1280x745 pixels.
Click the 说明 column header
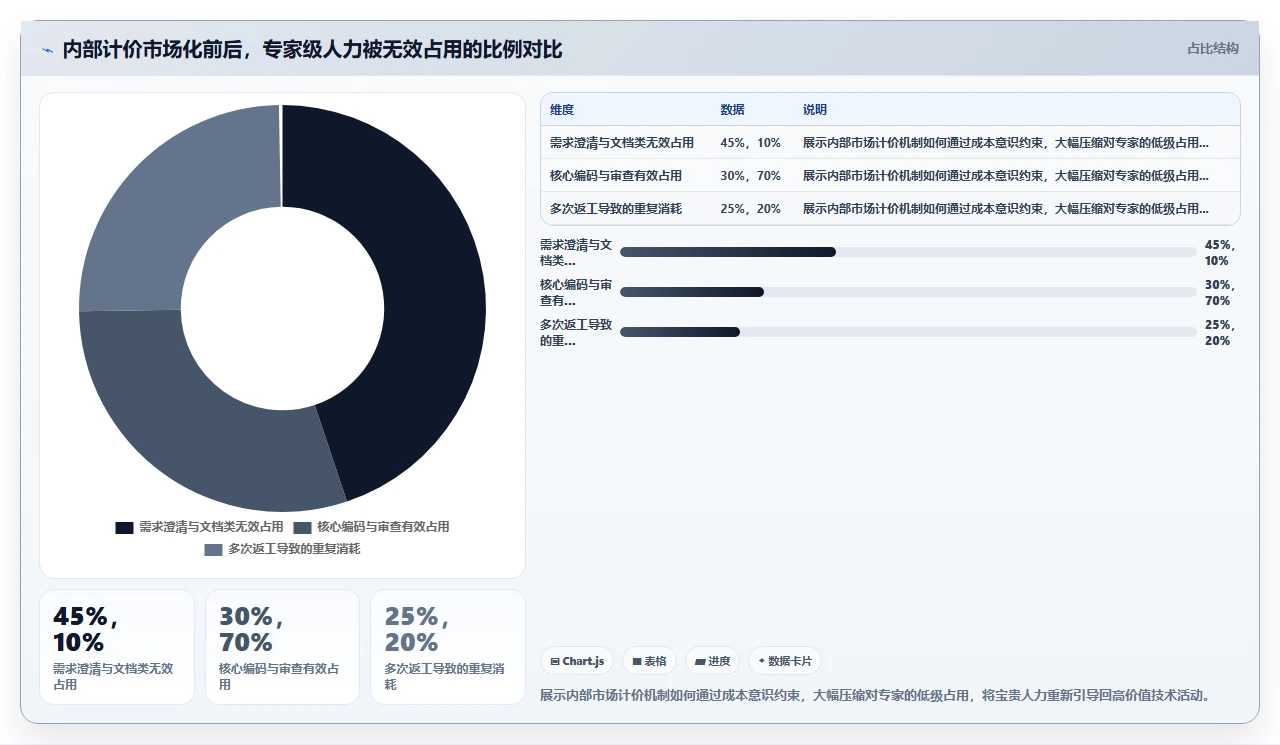(x=815, y=110)
